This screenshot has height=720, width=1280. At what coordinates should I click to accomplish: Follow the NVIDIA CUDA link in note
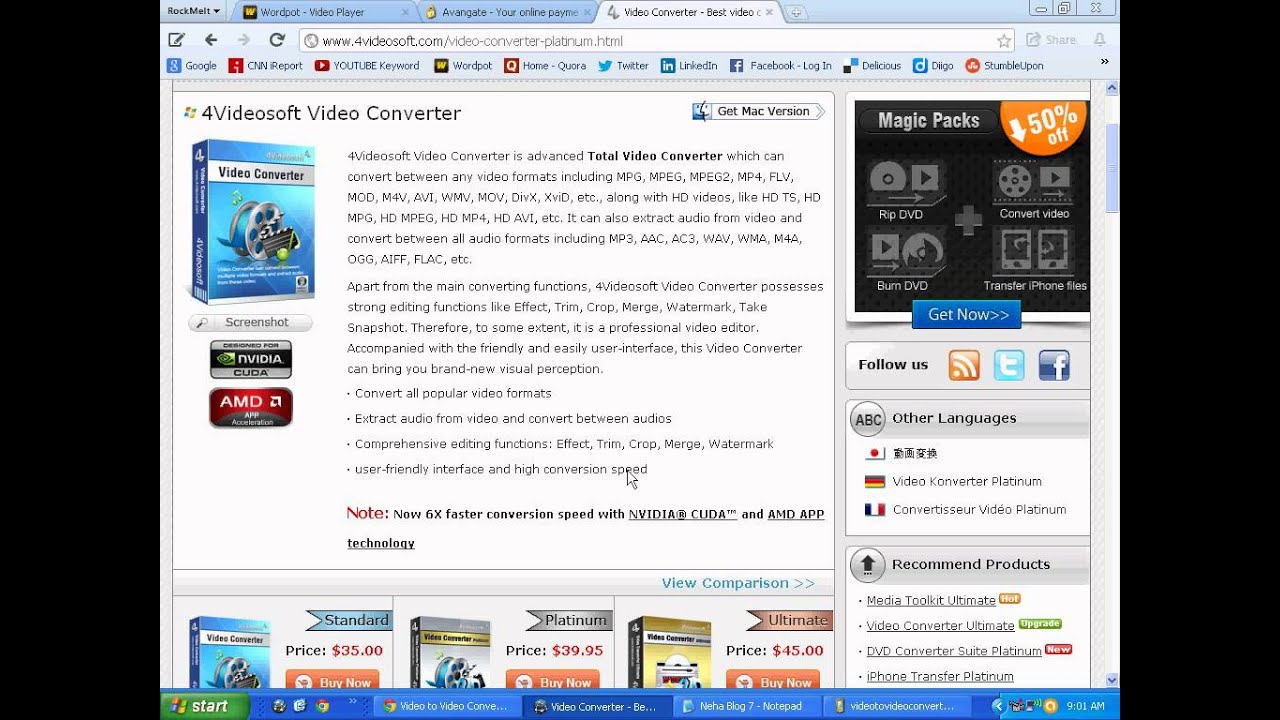click(682, 514)
